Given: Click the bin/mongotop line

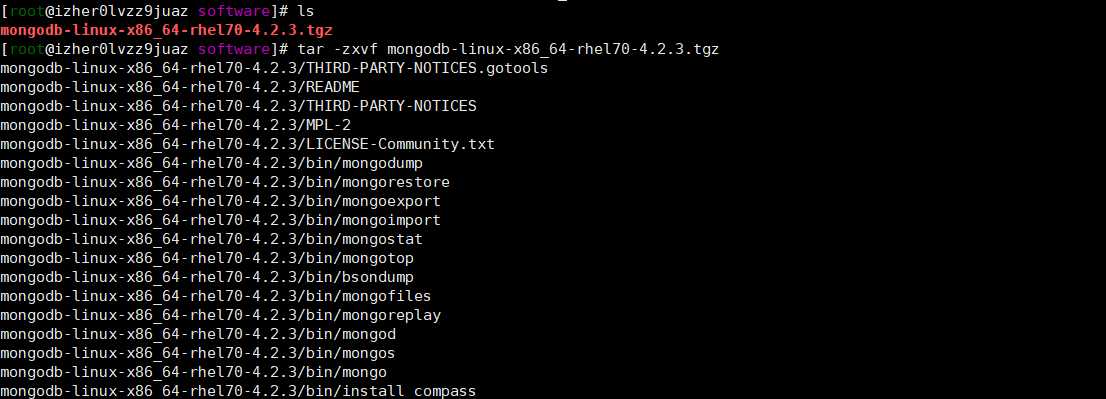Looking at the screenshot, I should [x=207, y=259].
